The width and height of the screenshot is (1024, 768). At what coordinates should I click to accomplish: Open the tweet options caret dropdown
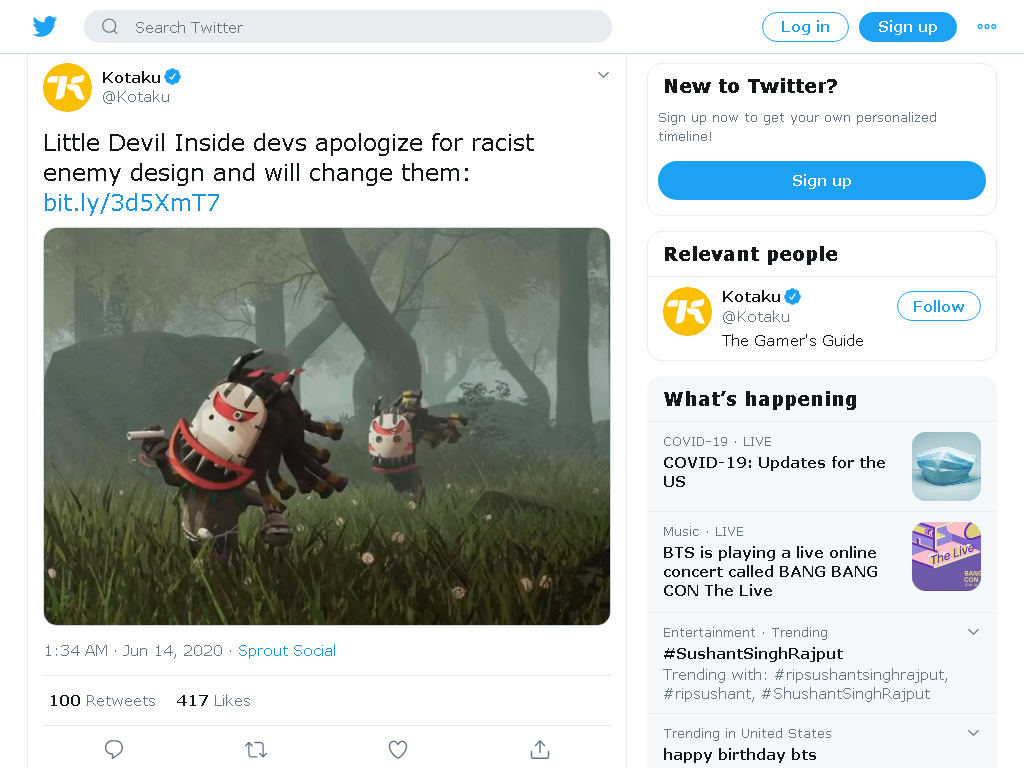coord(603,75)
